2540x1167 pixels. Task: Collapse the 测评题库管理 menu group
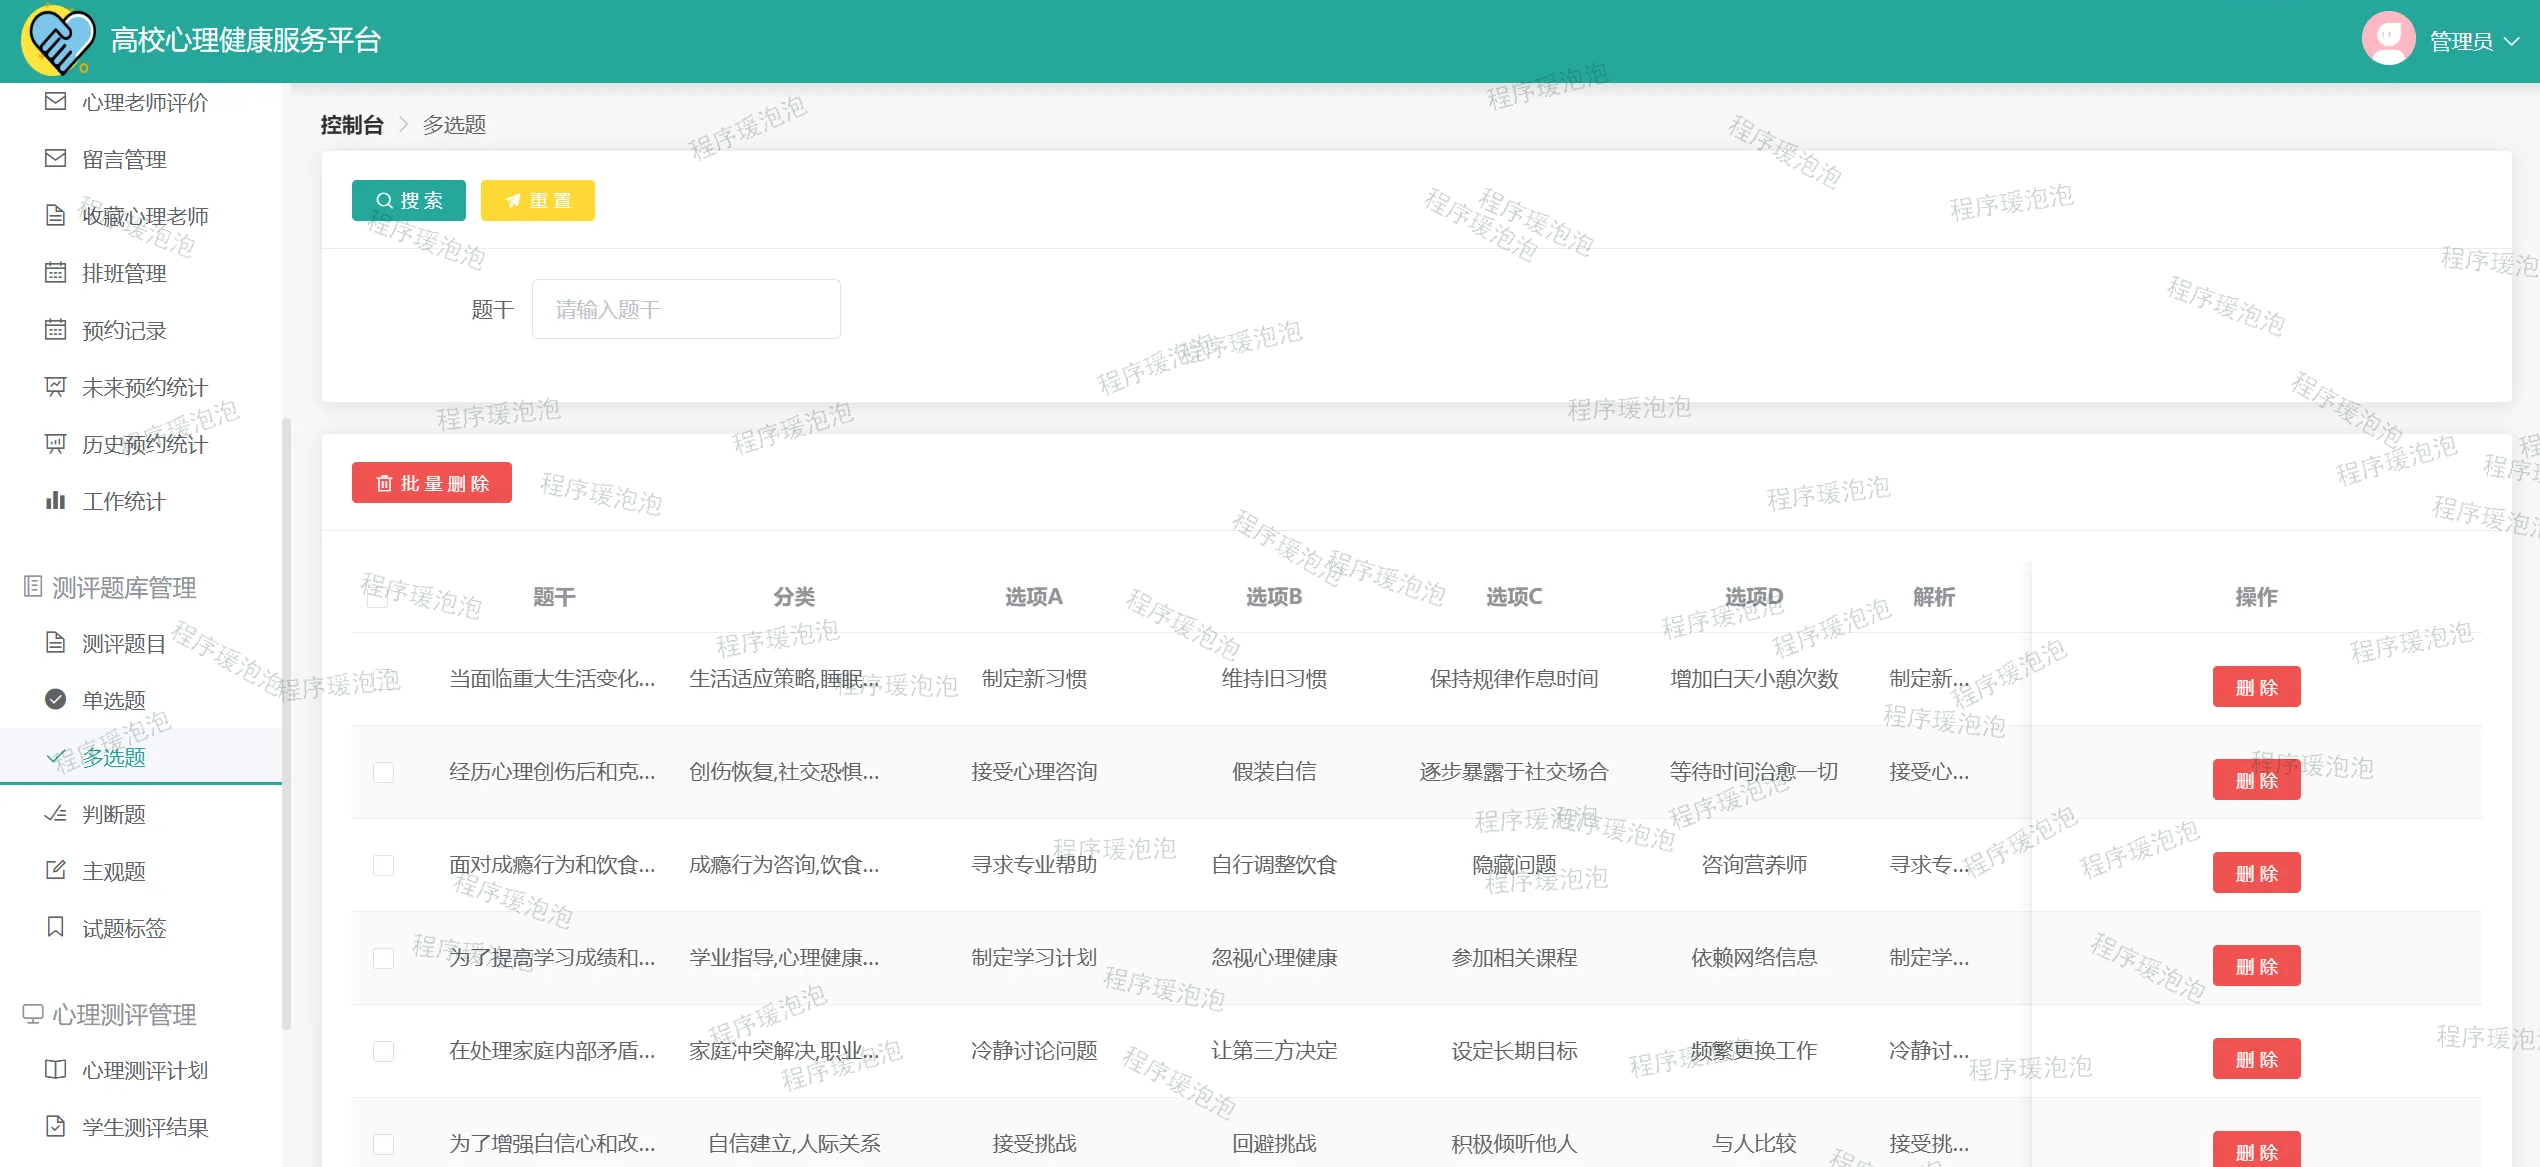tap(124, 587)
